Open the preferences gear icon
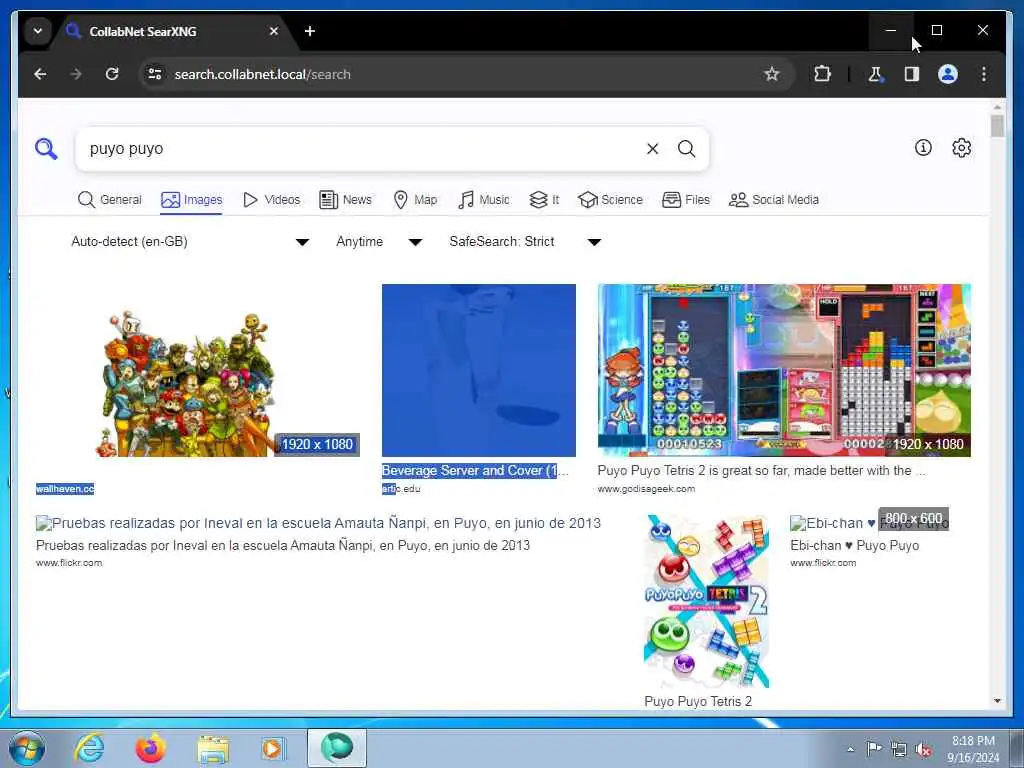The height and width of the screenshot is (768, 1024). tap(961, 148)
